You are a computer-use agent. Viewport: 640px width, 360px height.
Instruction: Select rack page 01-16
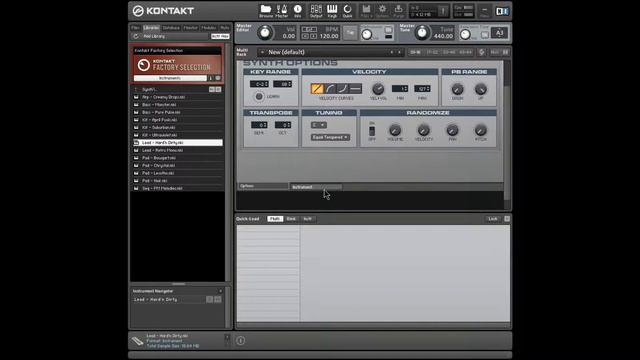tap(415, 52)
